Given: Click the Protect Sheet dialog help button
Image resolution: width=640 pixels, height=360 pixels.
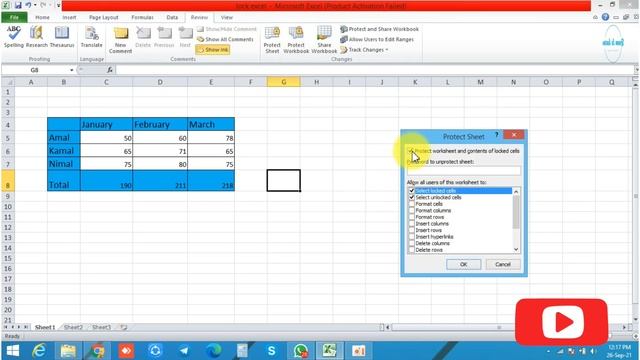Looking at the screenshot, I should point(497,135).
